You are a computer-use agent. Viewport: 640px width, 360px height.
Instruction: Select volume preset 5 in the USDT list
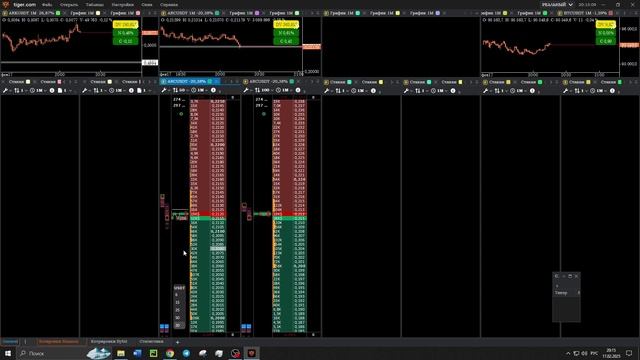tap(178, 295)
